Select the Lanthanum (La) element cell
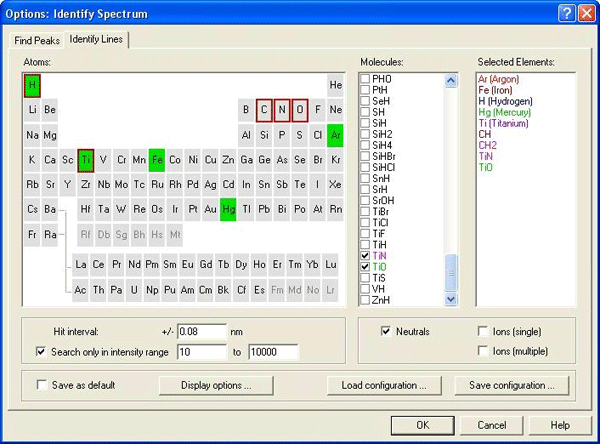 point(81,265)
